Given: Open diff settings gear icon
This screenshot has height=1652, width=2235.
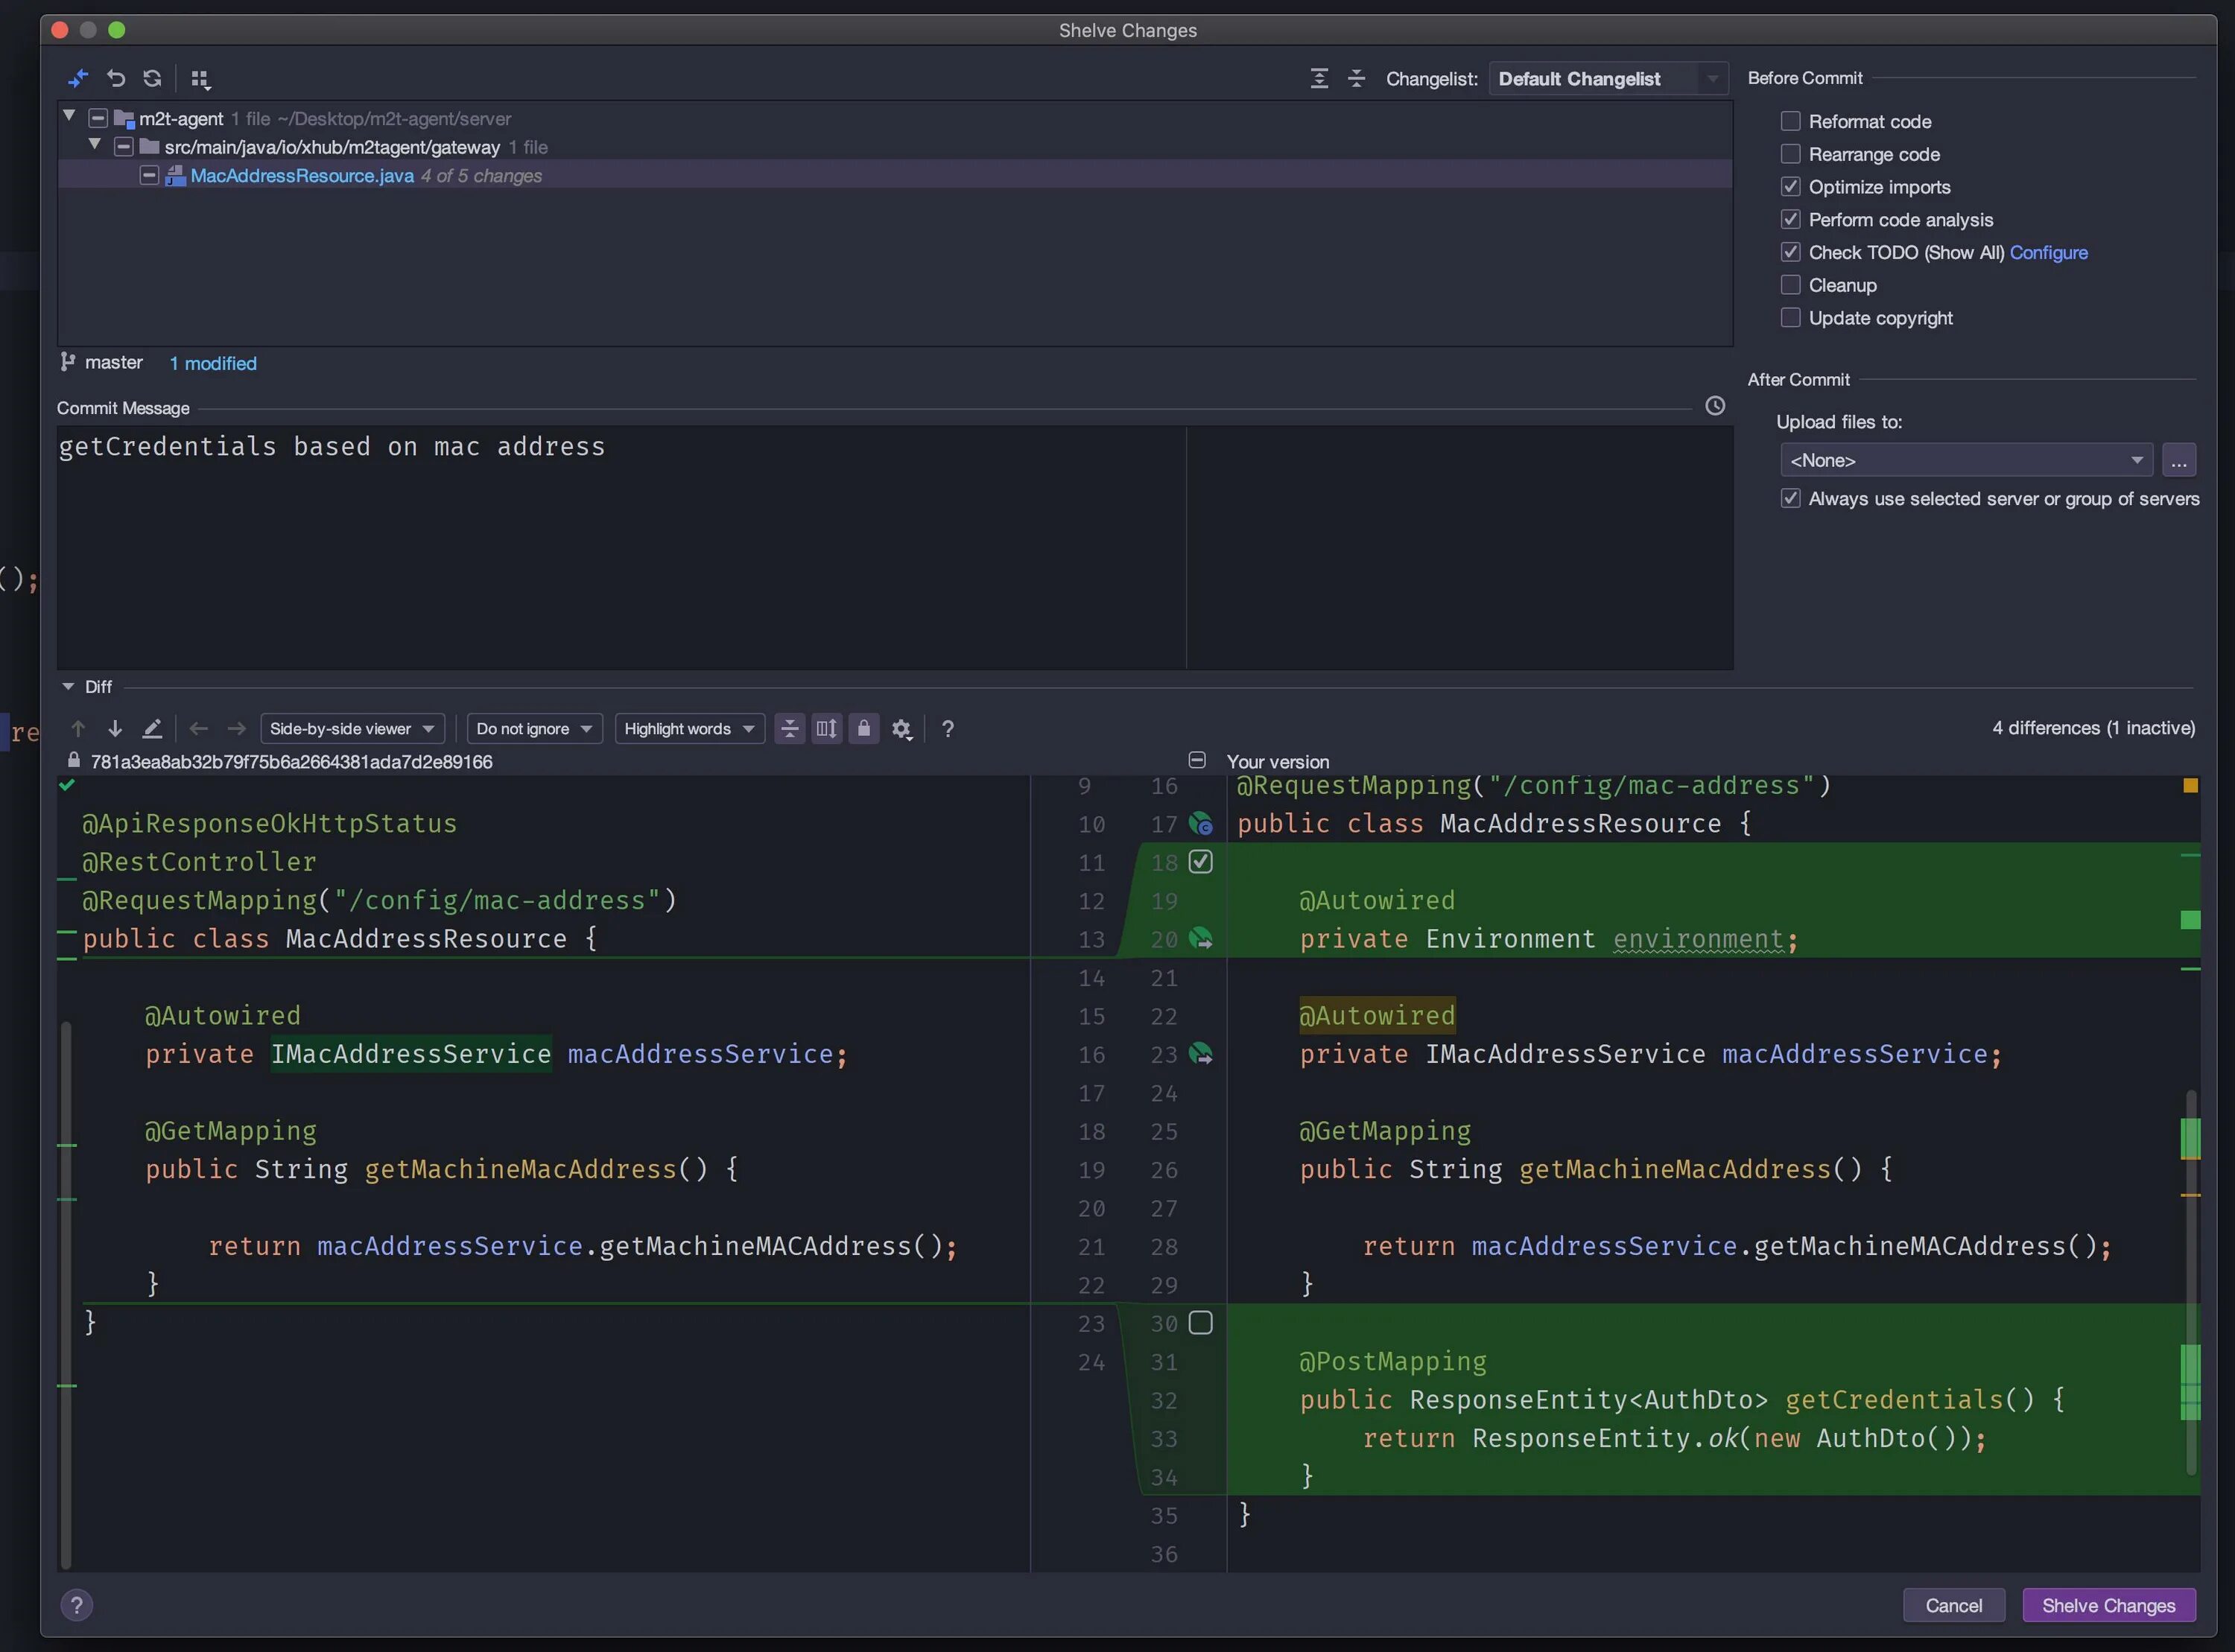Looking at the screenshot, I should click(901, 729).
